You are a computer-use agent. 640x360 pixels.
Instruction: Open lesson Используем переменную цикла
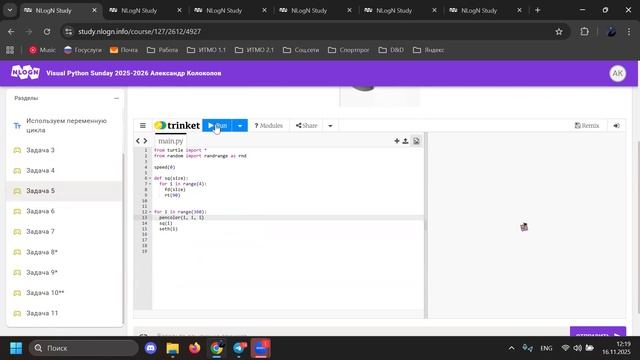pyautogui.click(x=65, y=126)
